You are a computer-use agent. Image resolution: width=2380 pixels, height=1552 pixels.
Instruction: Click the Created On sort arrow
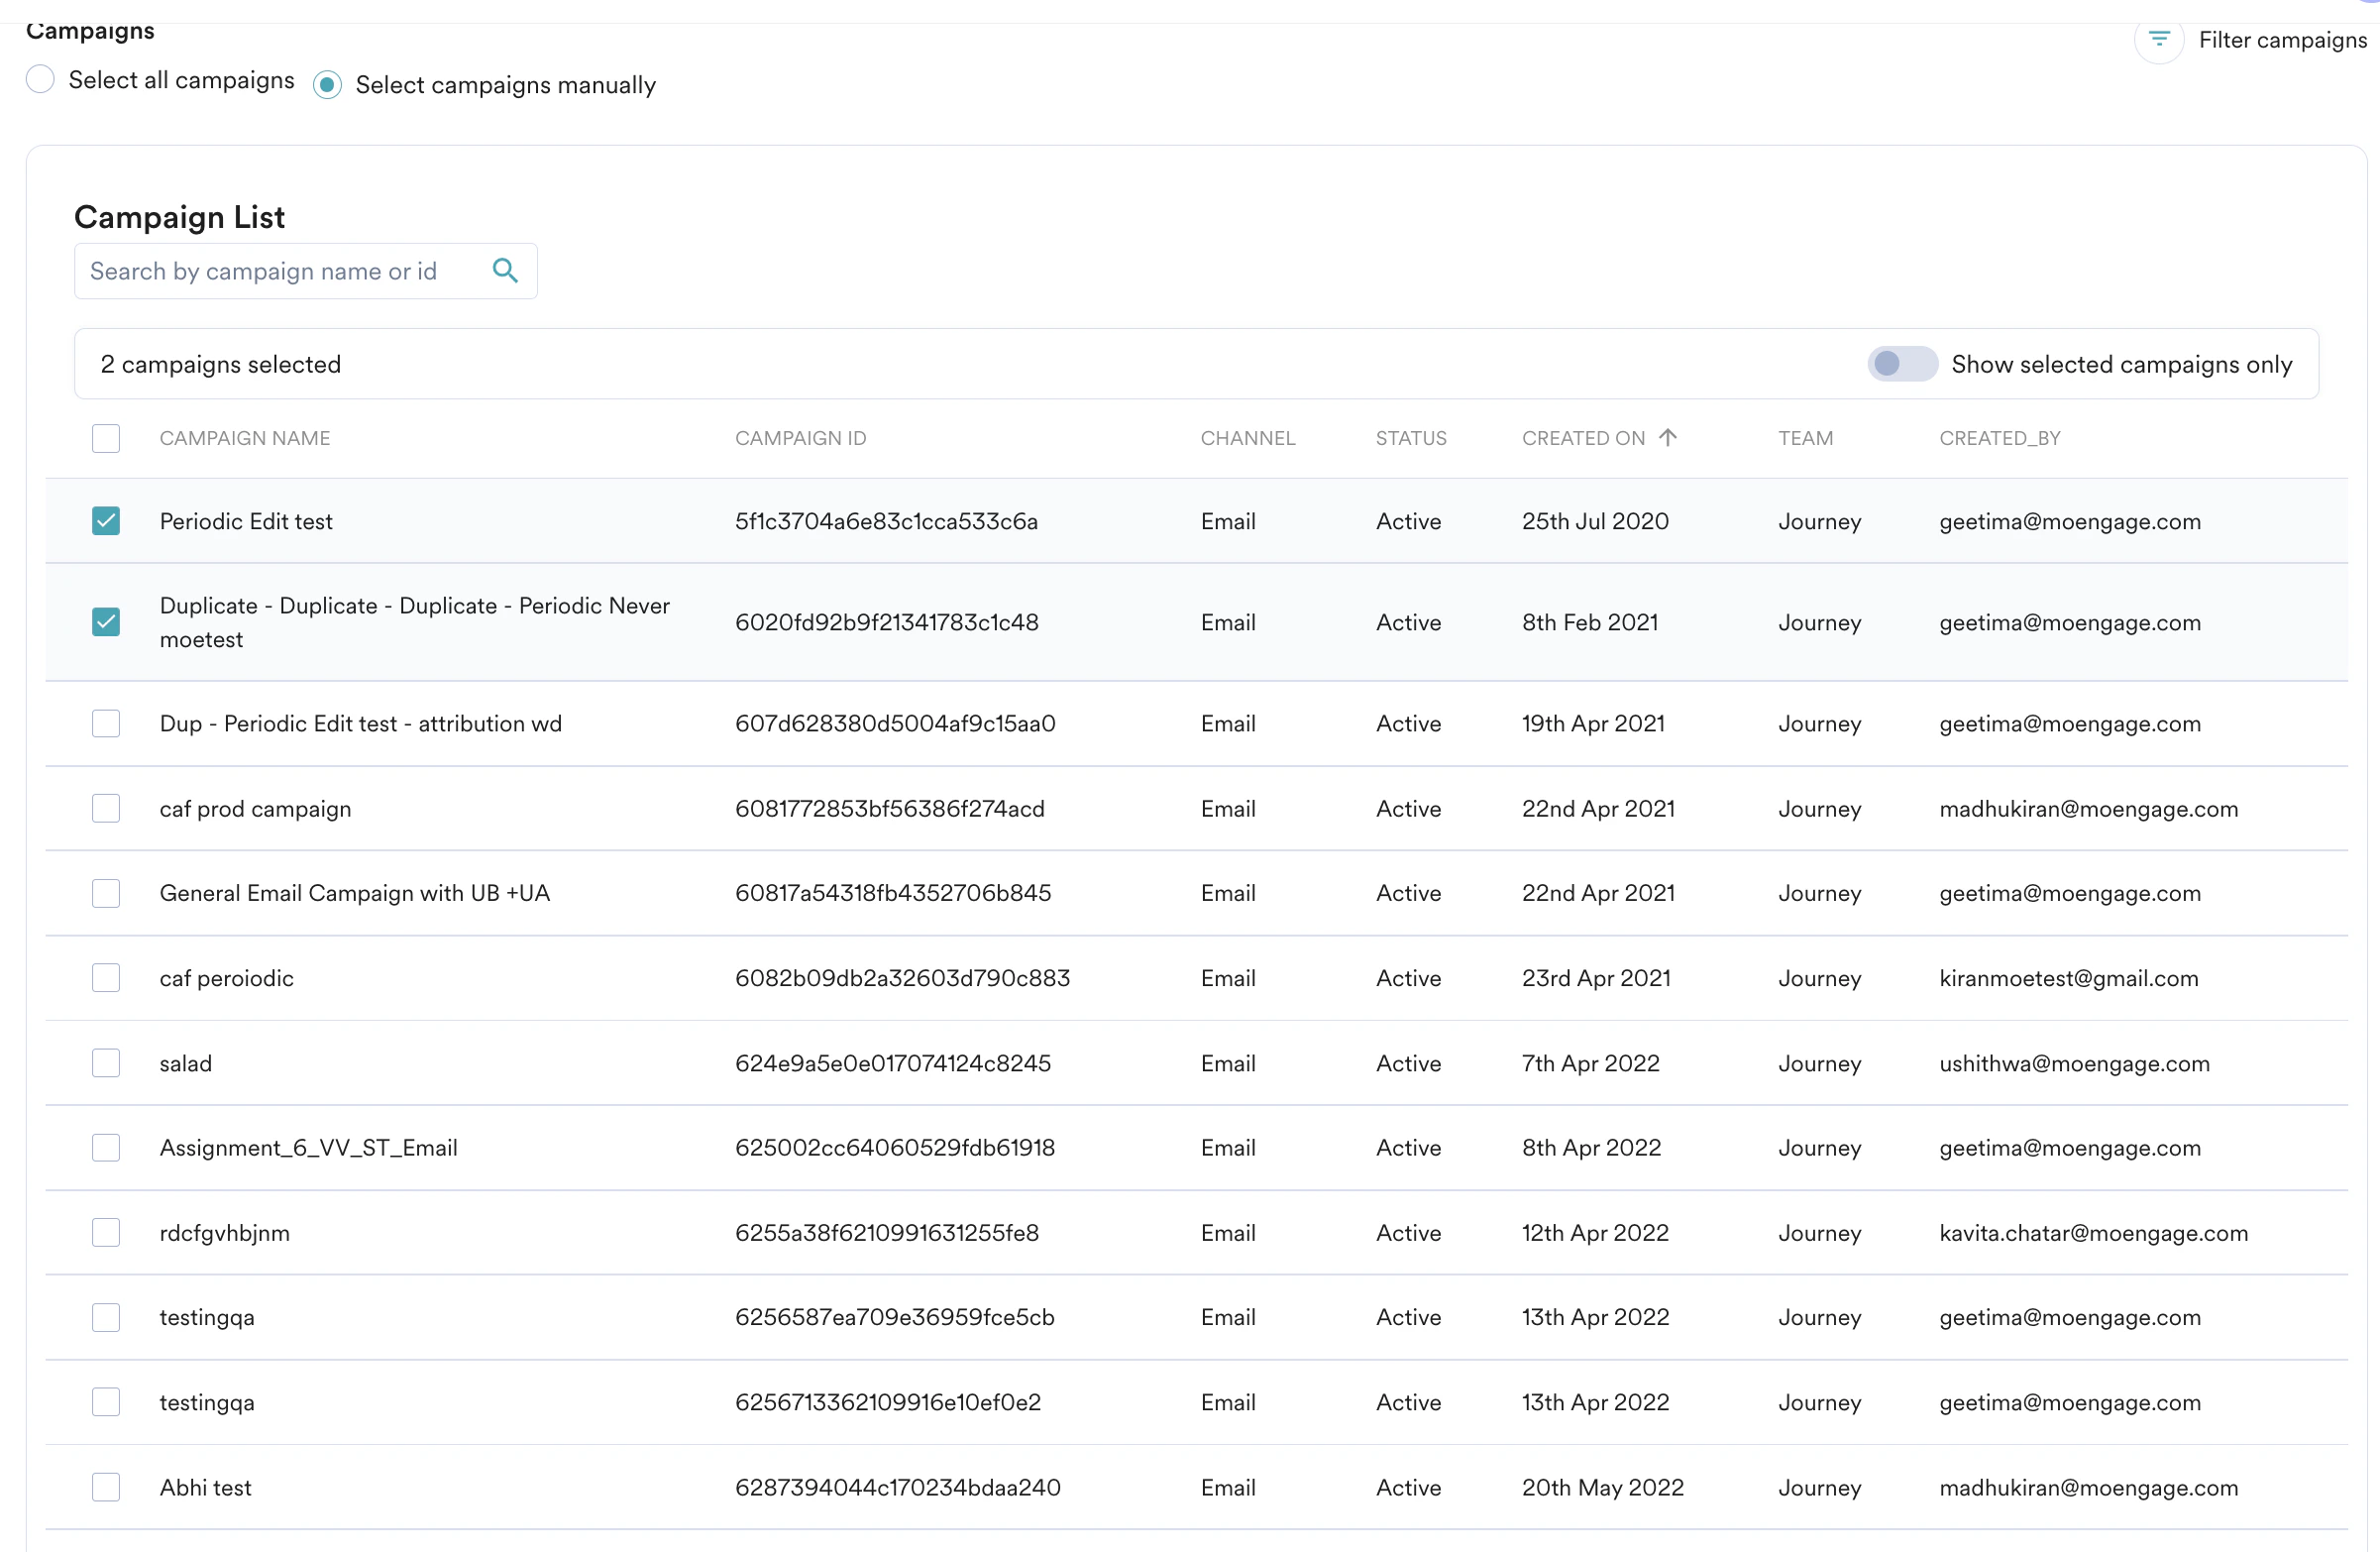[1667, 437]
